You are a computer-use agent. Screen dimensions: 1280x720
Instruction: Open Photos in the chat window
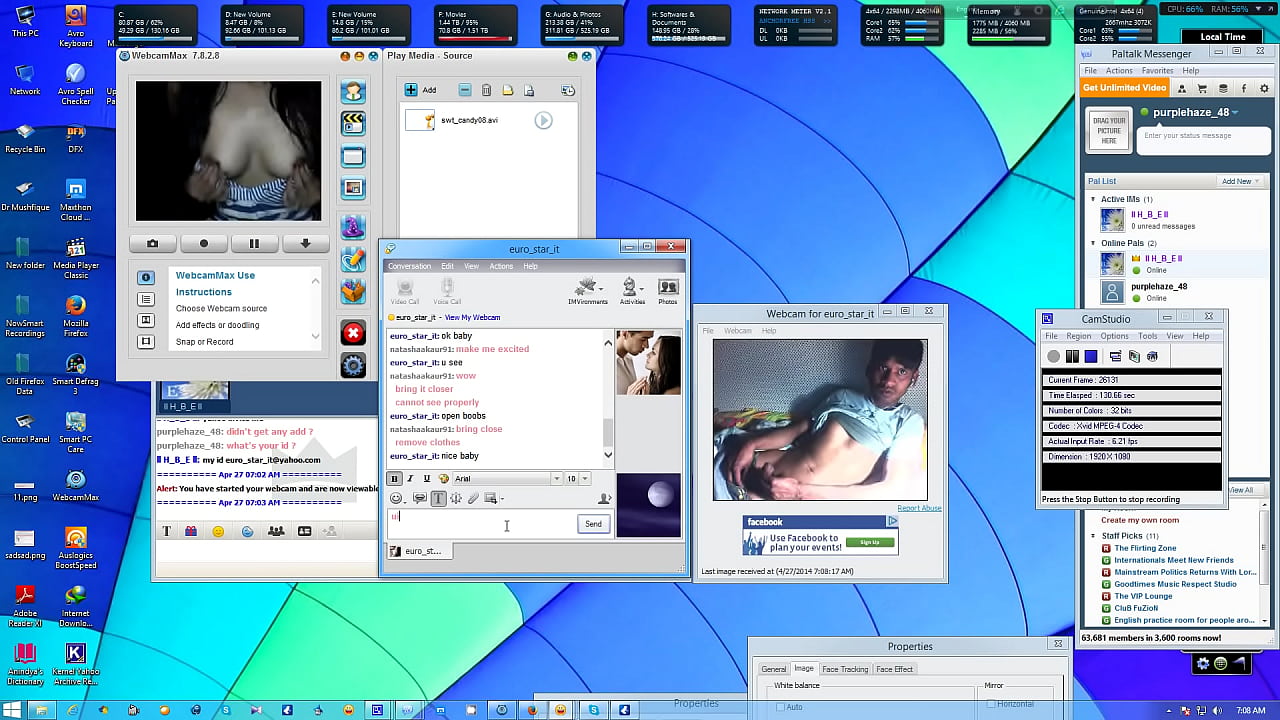click(x=668, y=291)
